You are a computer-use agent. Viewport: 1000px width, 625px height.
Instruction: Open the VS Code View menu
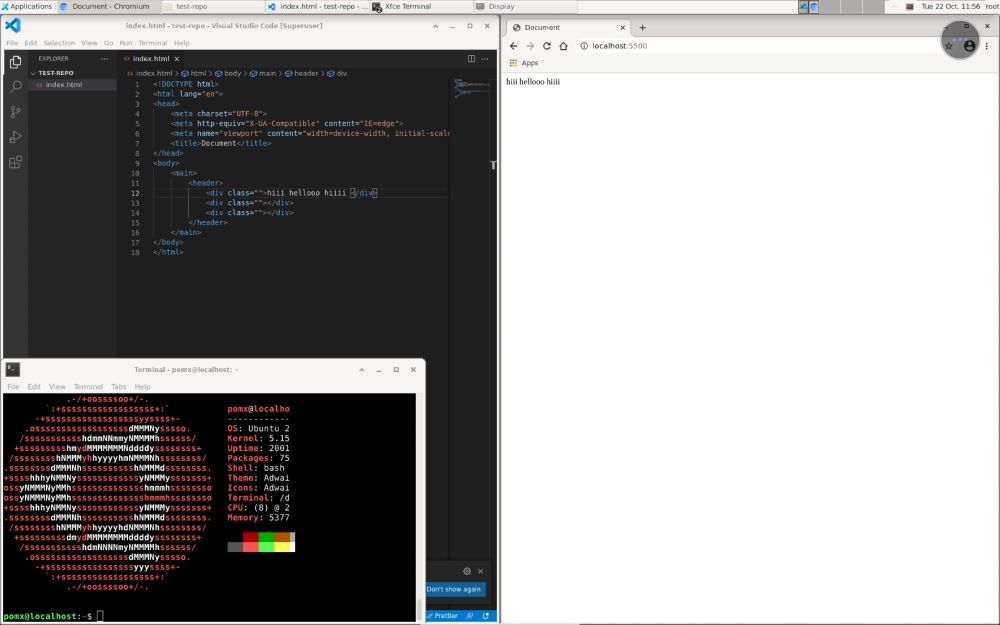click(89, 43)
